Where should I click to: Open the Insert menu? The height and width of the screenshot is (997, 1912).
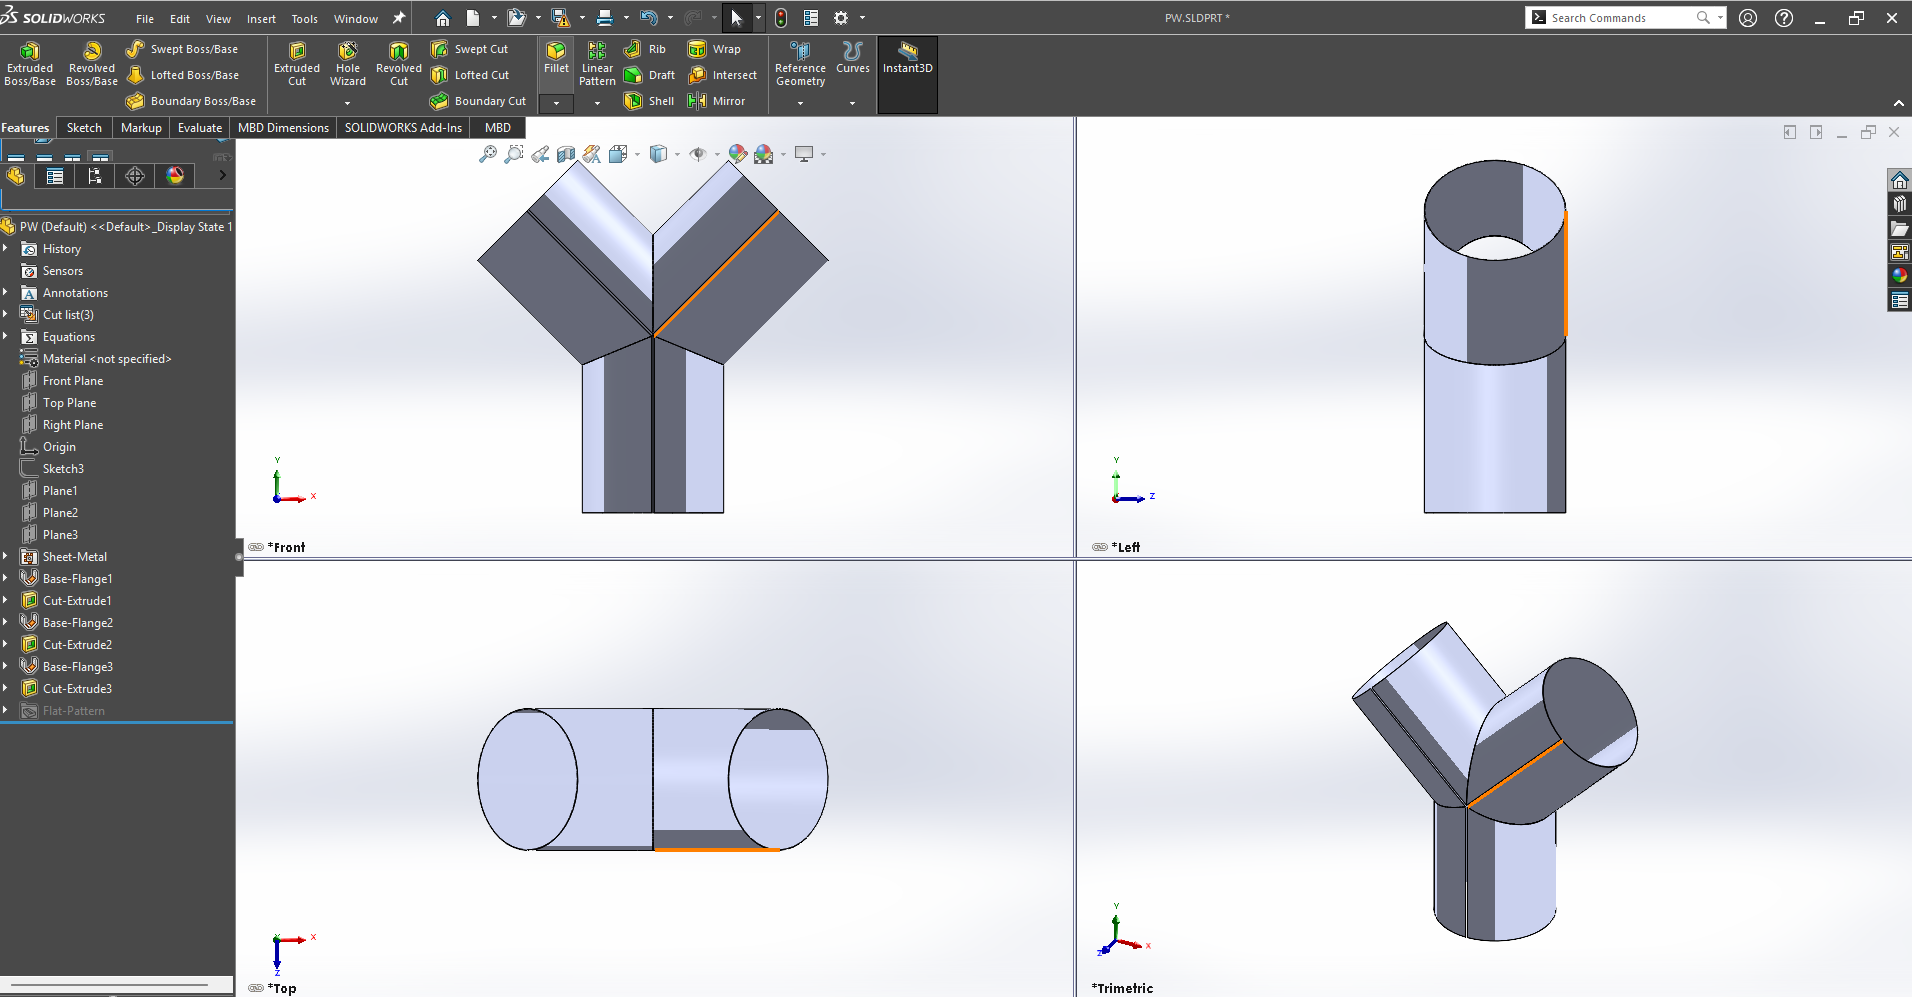[x=261, y=19]
